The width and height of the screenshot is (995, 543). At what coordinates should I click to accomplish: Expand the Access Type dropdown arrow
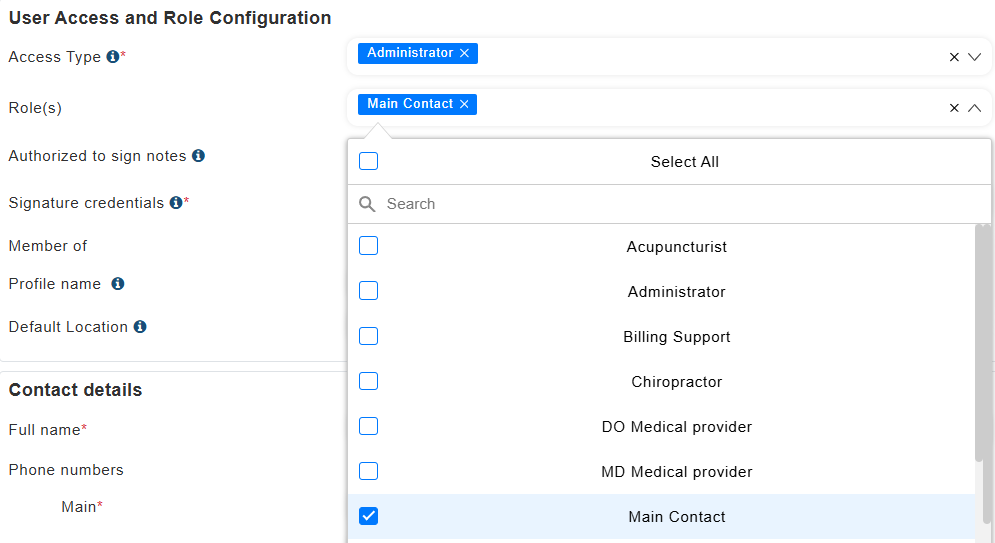975,57
